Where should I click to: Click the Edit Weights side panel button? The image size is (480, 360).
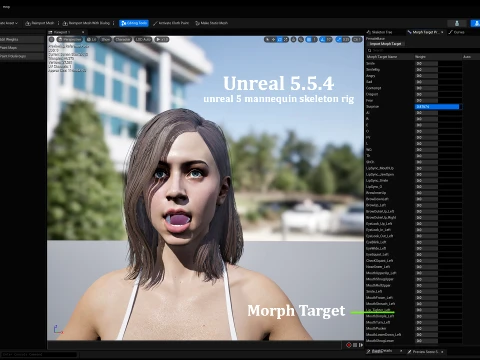pos(22,39)
